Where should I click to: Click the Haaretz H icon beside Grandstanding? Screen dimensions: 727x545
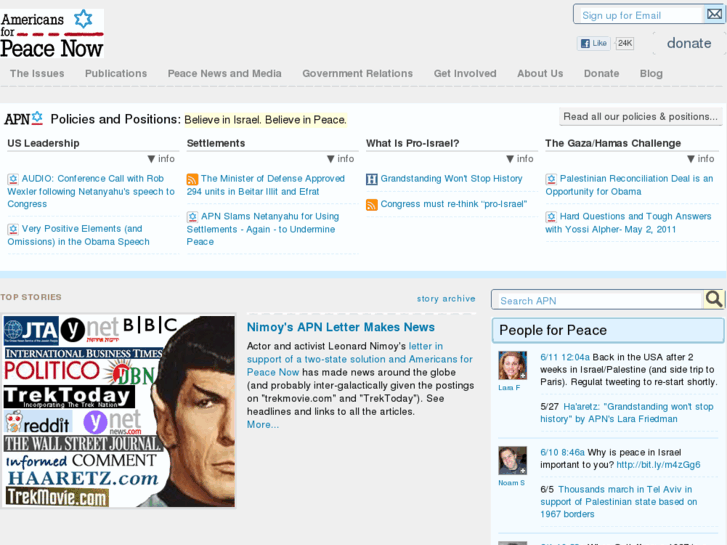[372, 179]
